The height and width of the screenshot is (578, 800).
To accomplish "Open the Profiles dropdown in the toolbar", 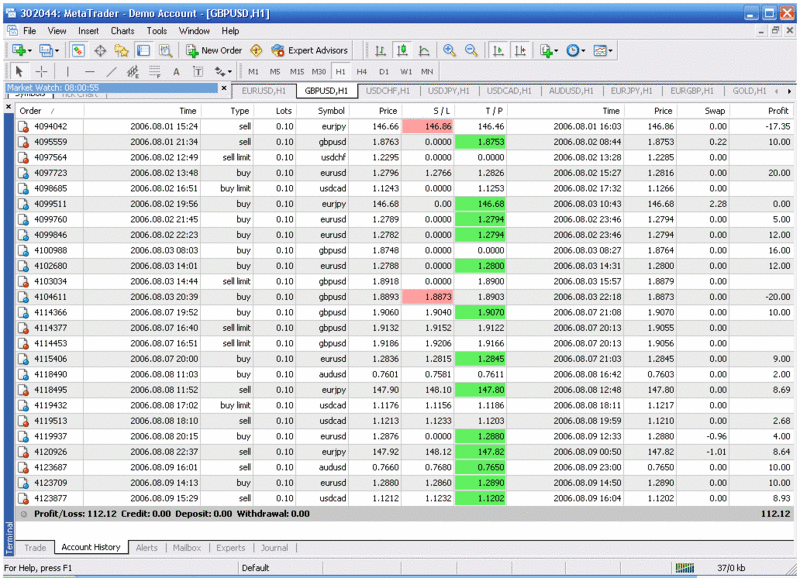I will click(x=48, y=51).
